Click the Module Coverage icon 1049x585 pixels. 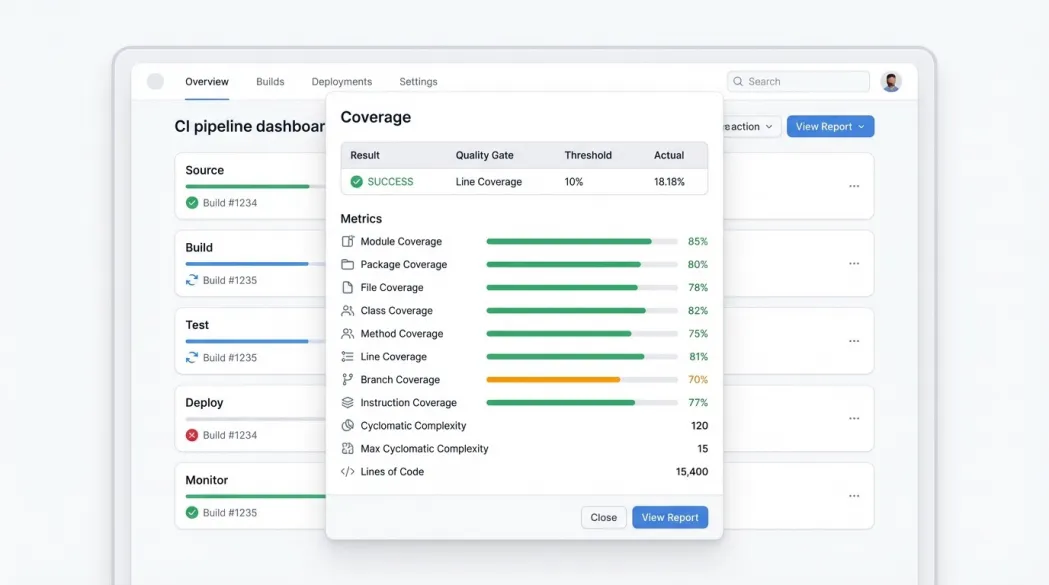(x=348, y=242)
